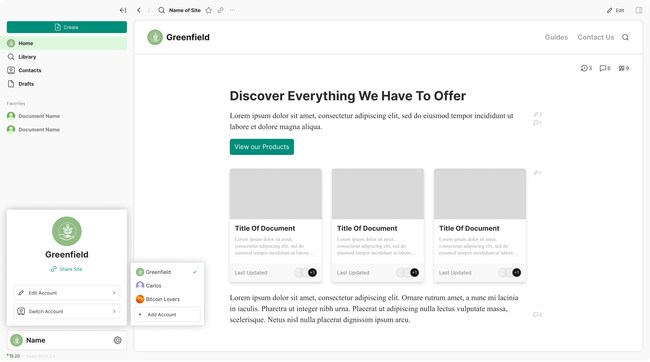Go back with the left chevron
This screenshot has width=650, height=362.
(139, 10)
